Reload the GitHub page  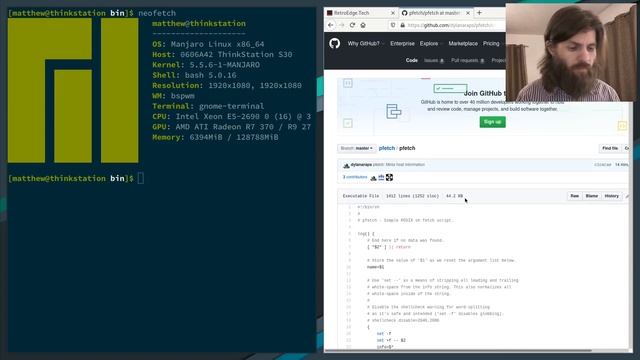coord(352,25)
